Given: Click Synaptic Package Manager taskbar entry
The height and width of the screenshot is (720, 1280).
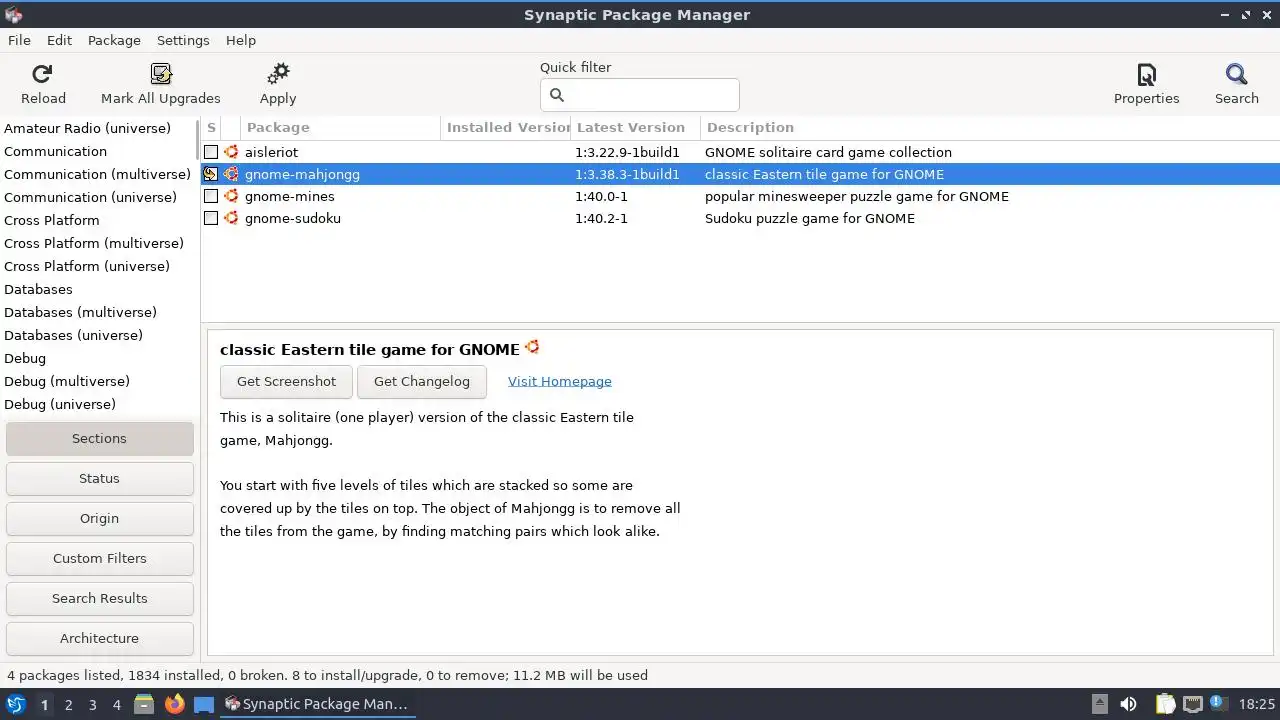Looking at the screenshot, I should (317, 704).
